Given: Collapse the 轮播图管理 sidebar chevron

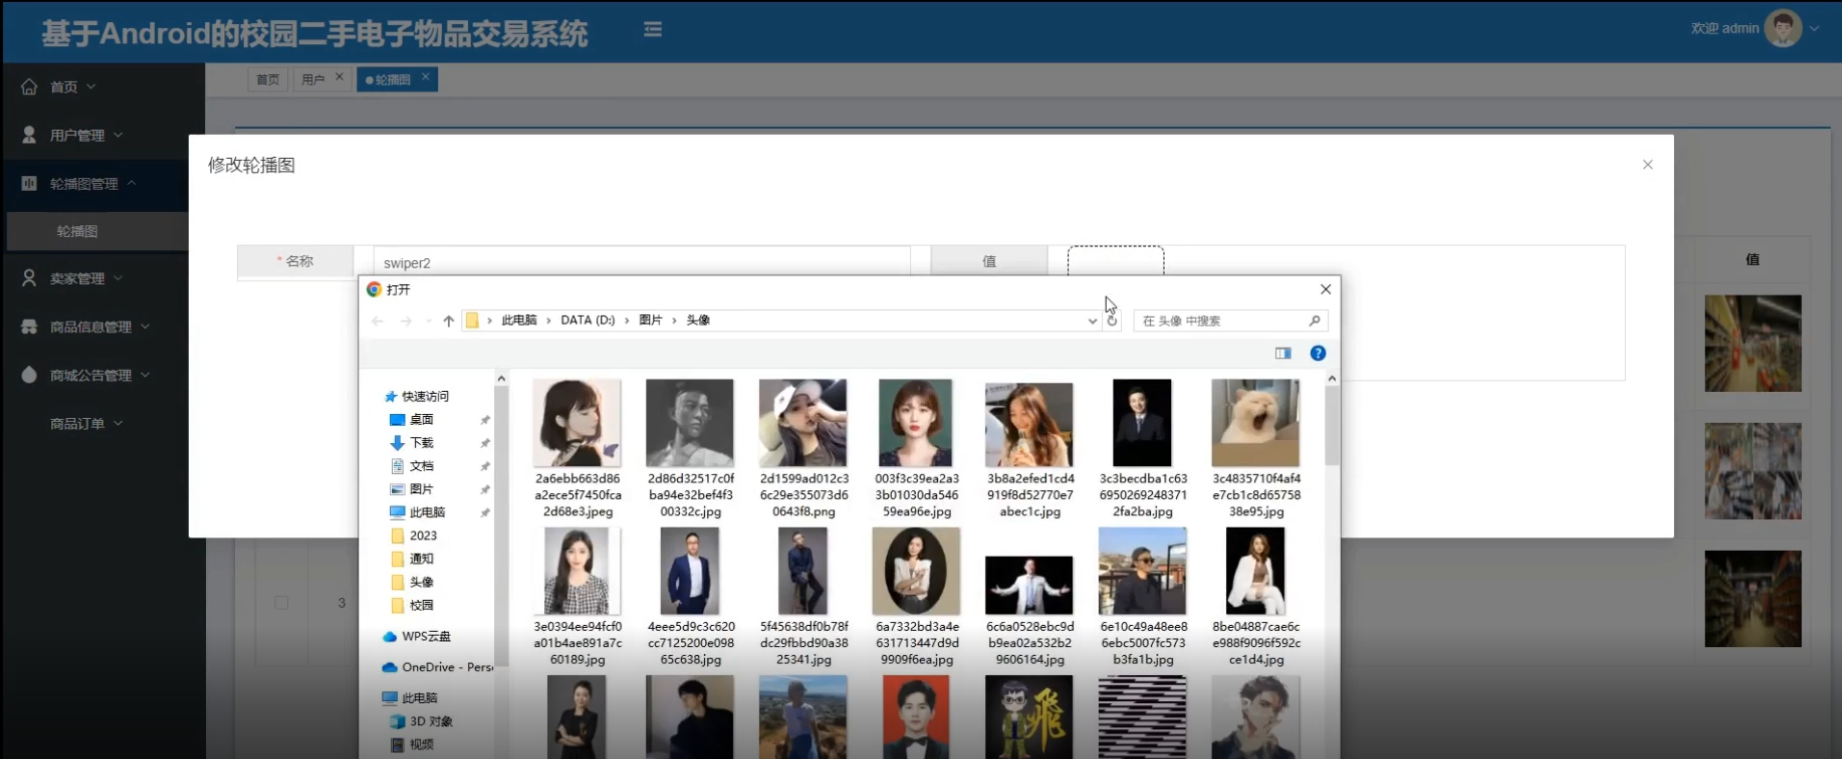Looking at the screenshot, I should [131, 183].
